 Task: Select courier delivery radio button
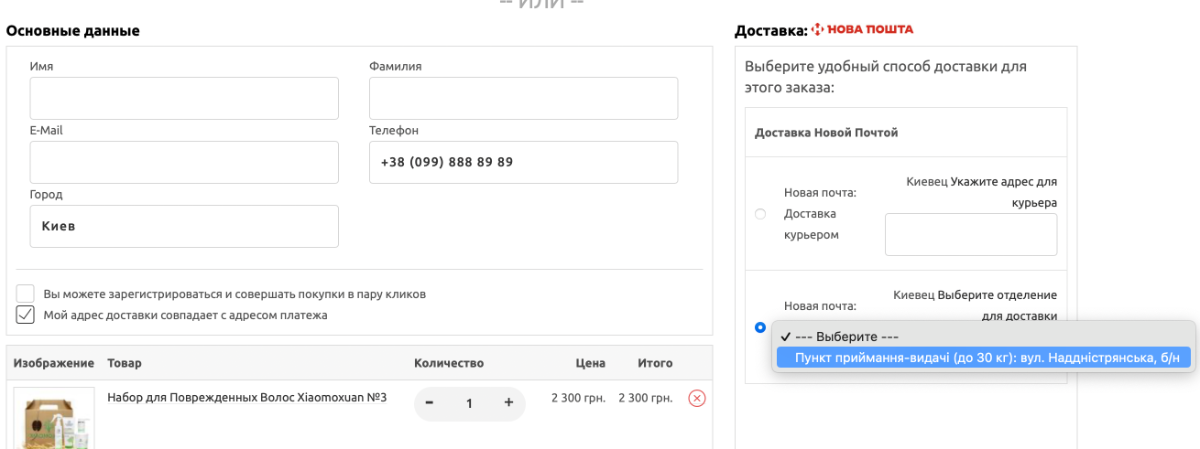tap(760, 214)
